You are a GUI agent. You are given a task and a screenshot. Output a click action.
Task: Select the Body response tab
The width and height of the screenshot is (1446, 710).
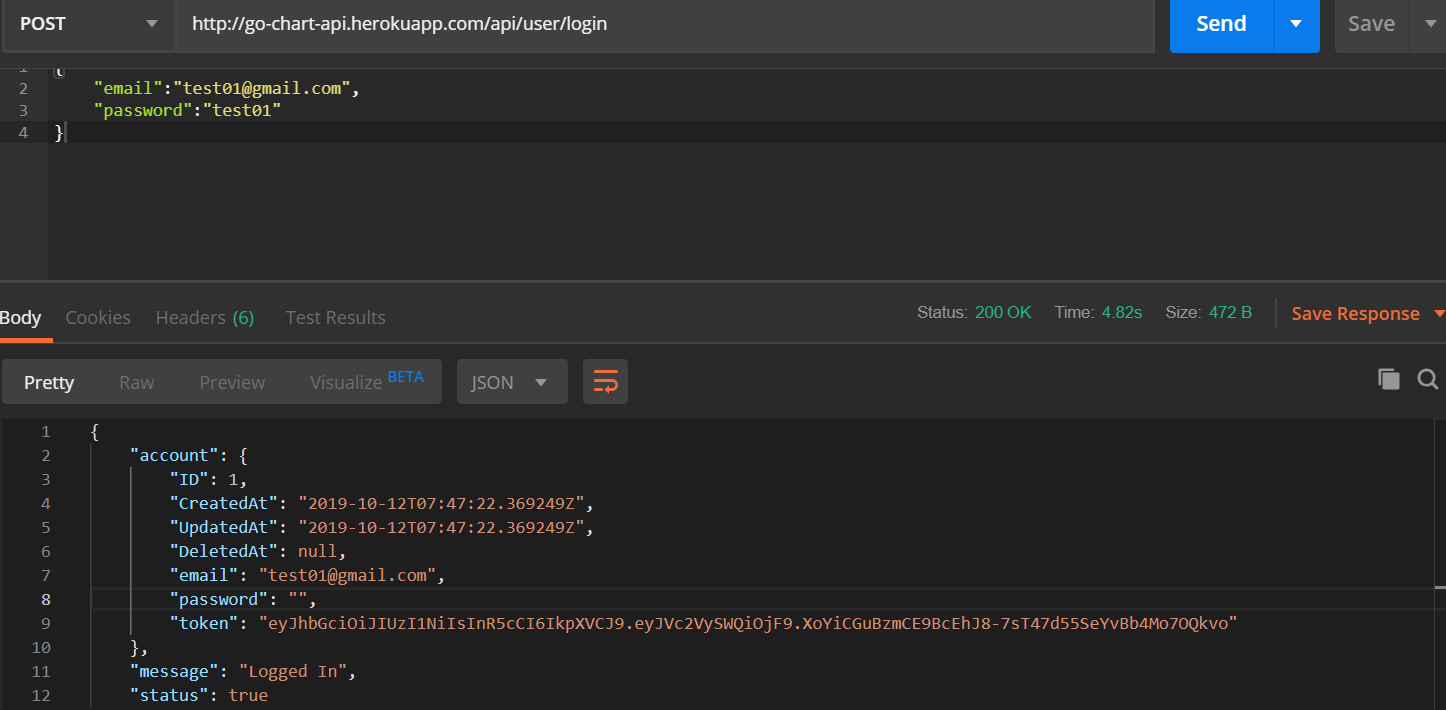(x=21, y=317)
